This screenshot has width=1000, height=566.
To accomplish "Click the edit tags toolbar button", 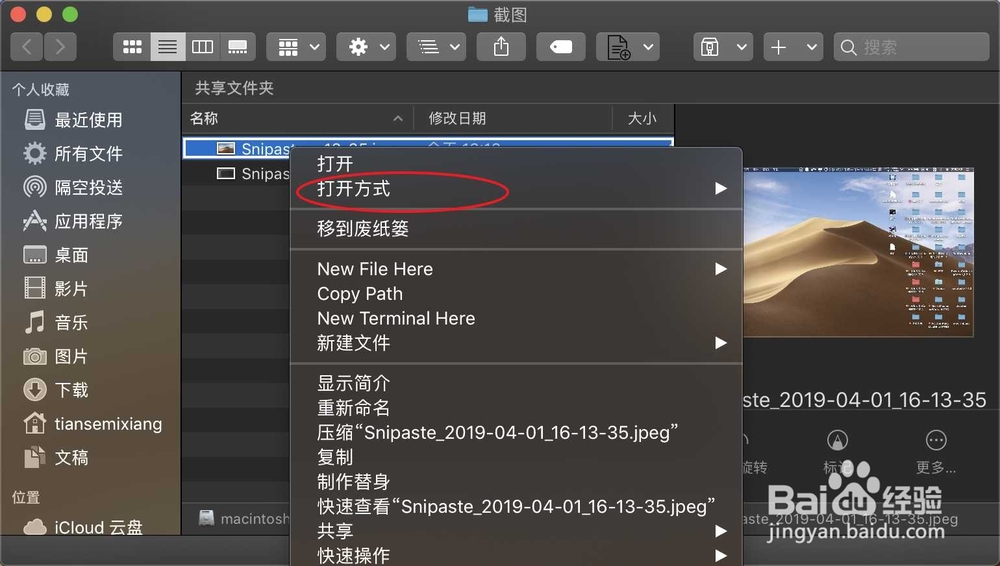I will pyautogui.click(x=561, y=47).
